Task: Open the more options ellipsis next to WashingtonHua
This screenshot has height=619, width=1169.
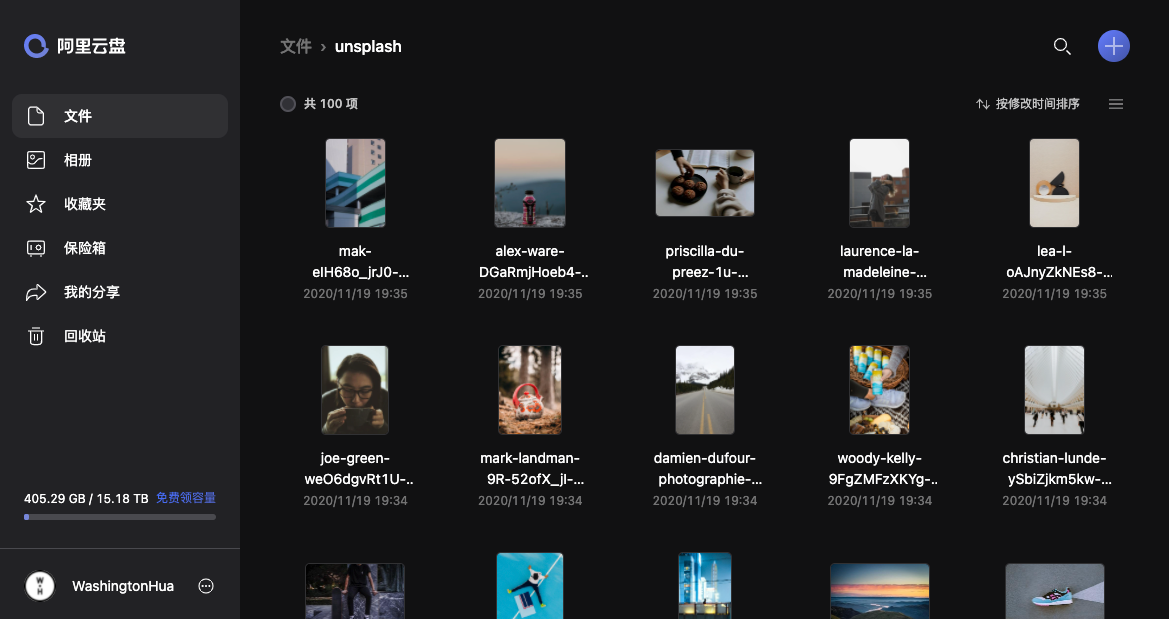Action: tap(207, 586)
